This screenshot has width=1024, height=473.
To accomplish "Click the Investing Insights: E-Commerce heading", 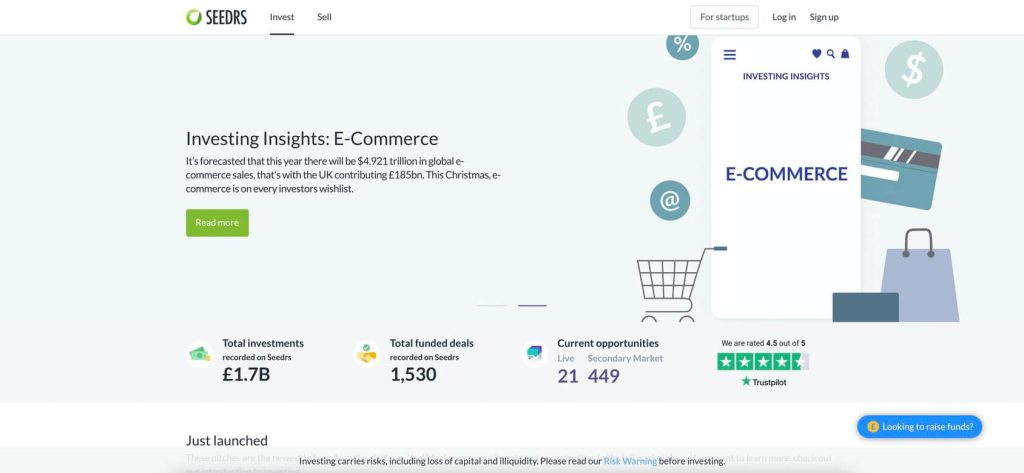I will pos(312,139).
